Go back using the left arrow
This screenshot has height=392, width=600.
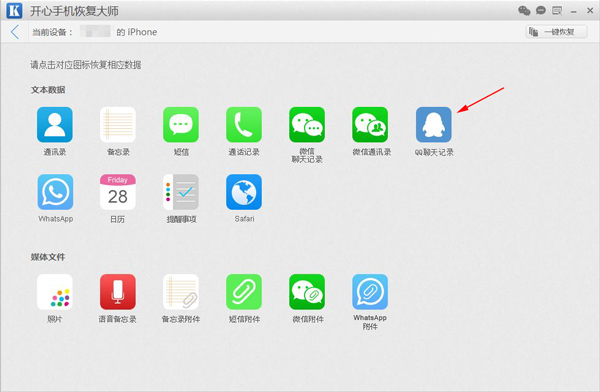[15, 32]
